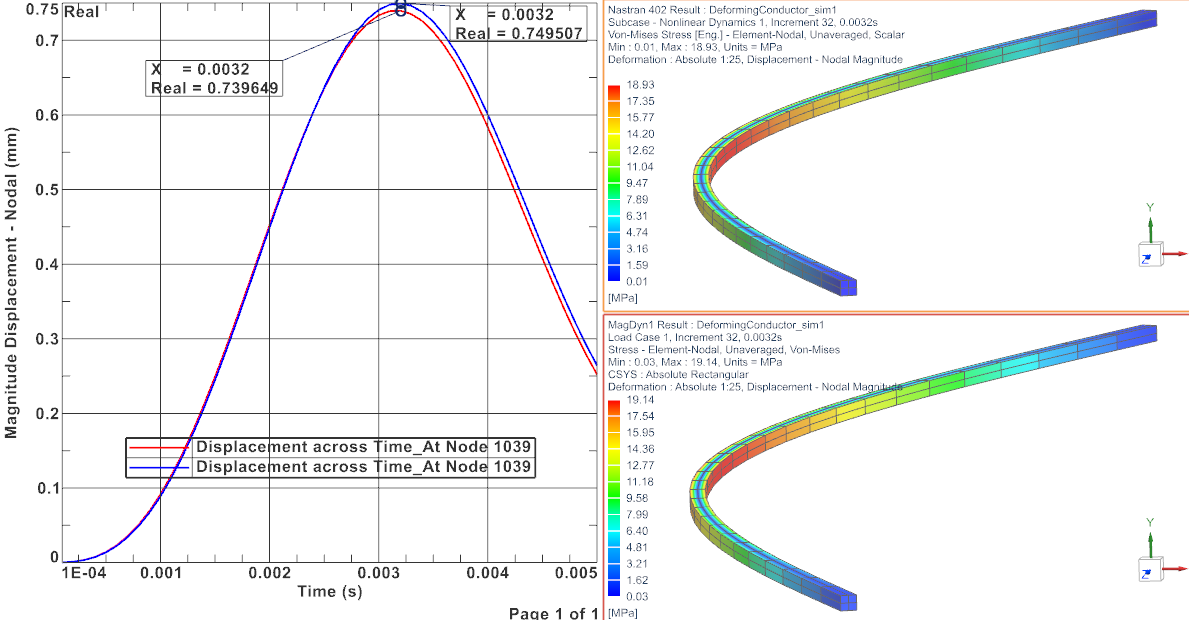
Task: Click the [MPa] unit label under the upper color bar
Action: coord(623,297)
